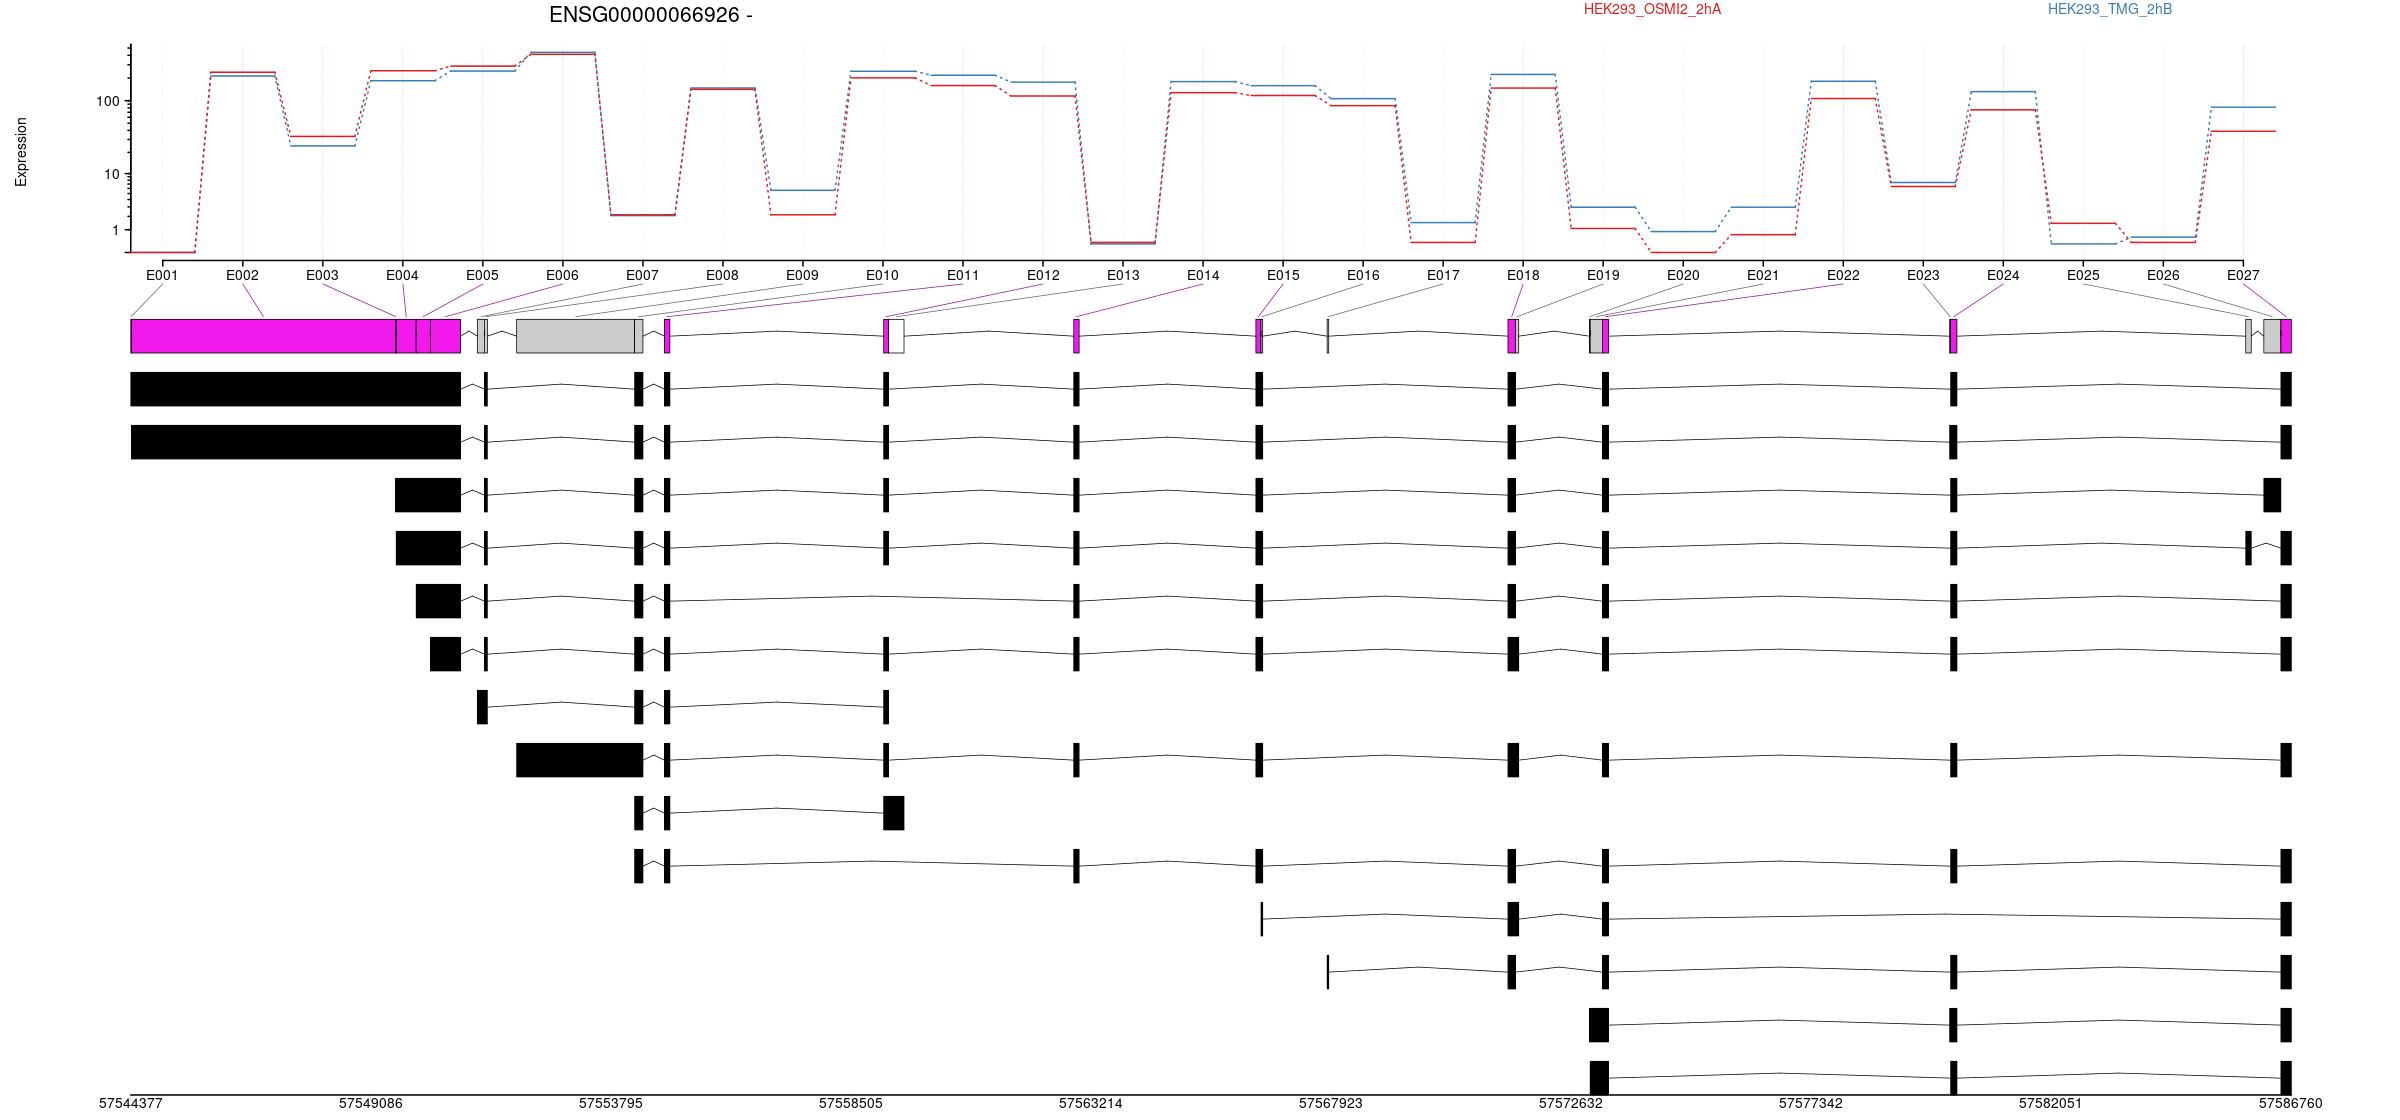Click genomic coordinate 57567923
Viewport: 2400px width, 1120px height.
pos(1331,1104)
